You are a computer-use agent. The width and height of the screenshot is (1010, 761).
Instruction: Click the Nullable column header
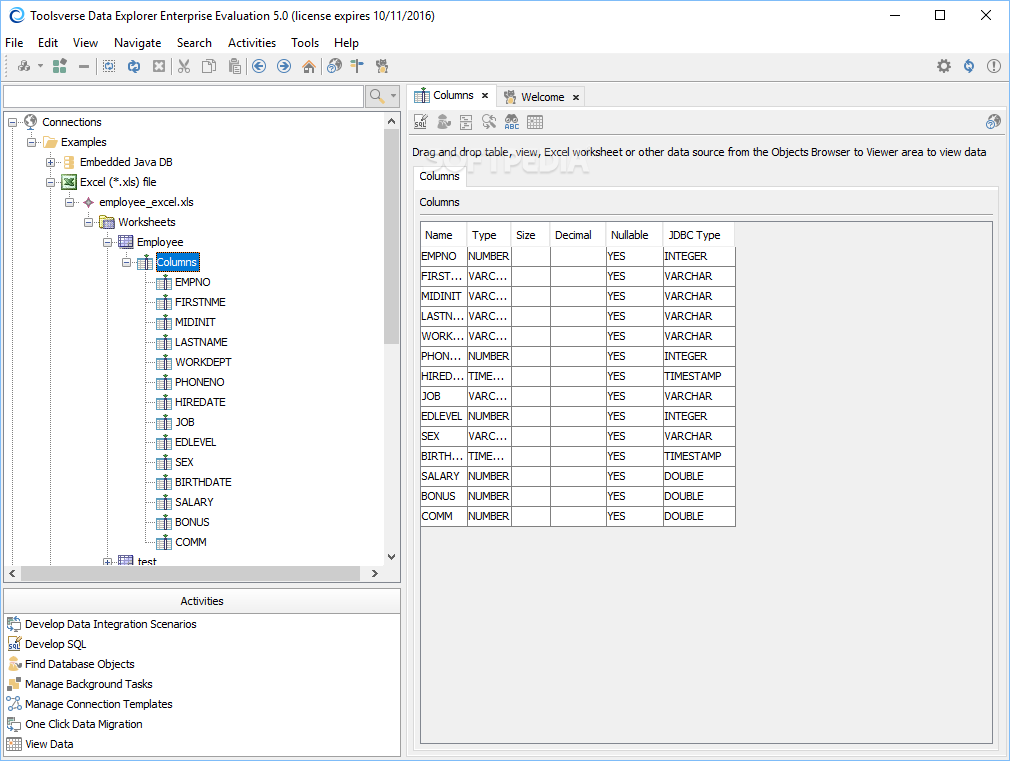click(634, 235)
